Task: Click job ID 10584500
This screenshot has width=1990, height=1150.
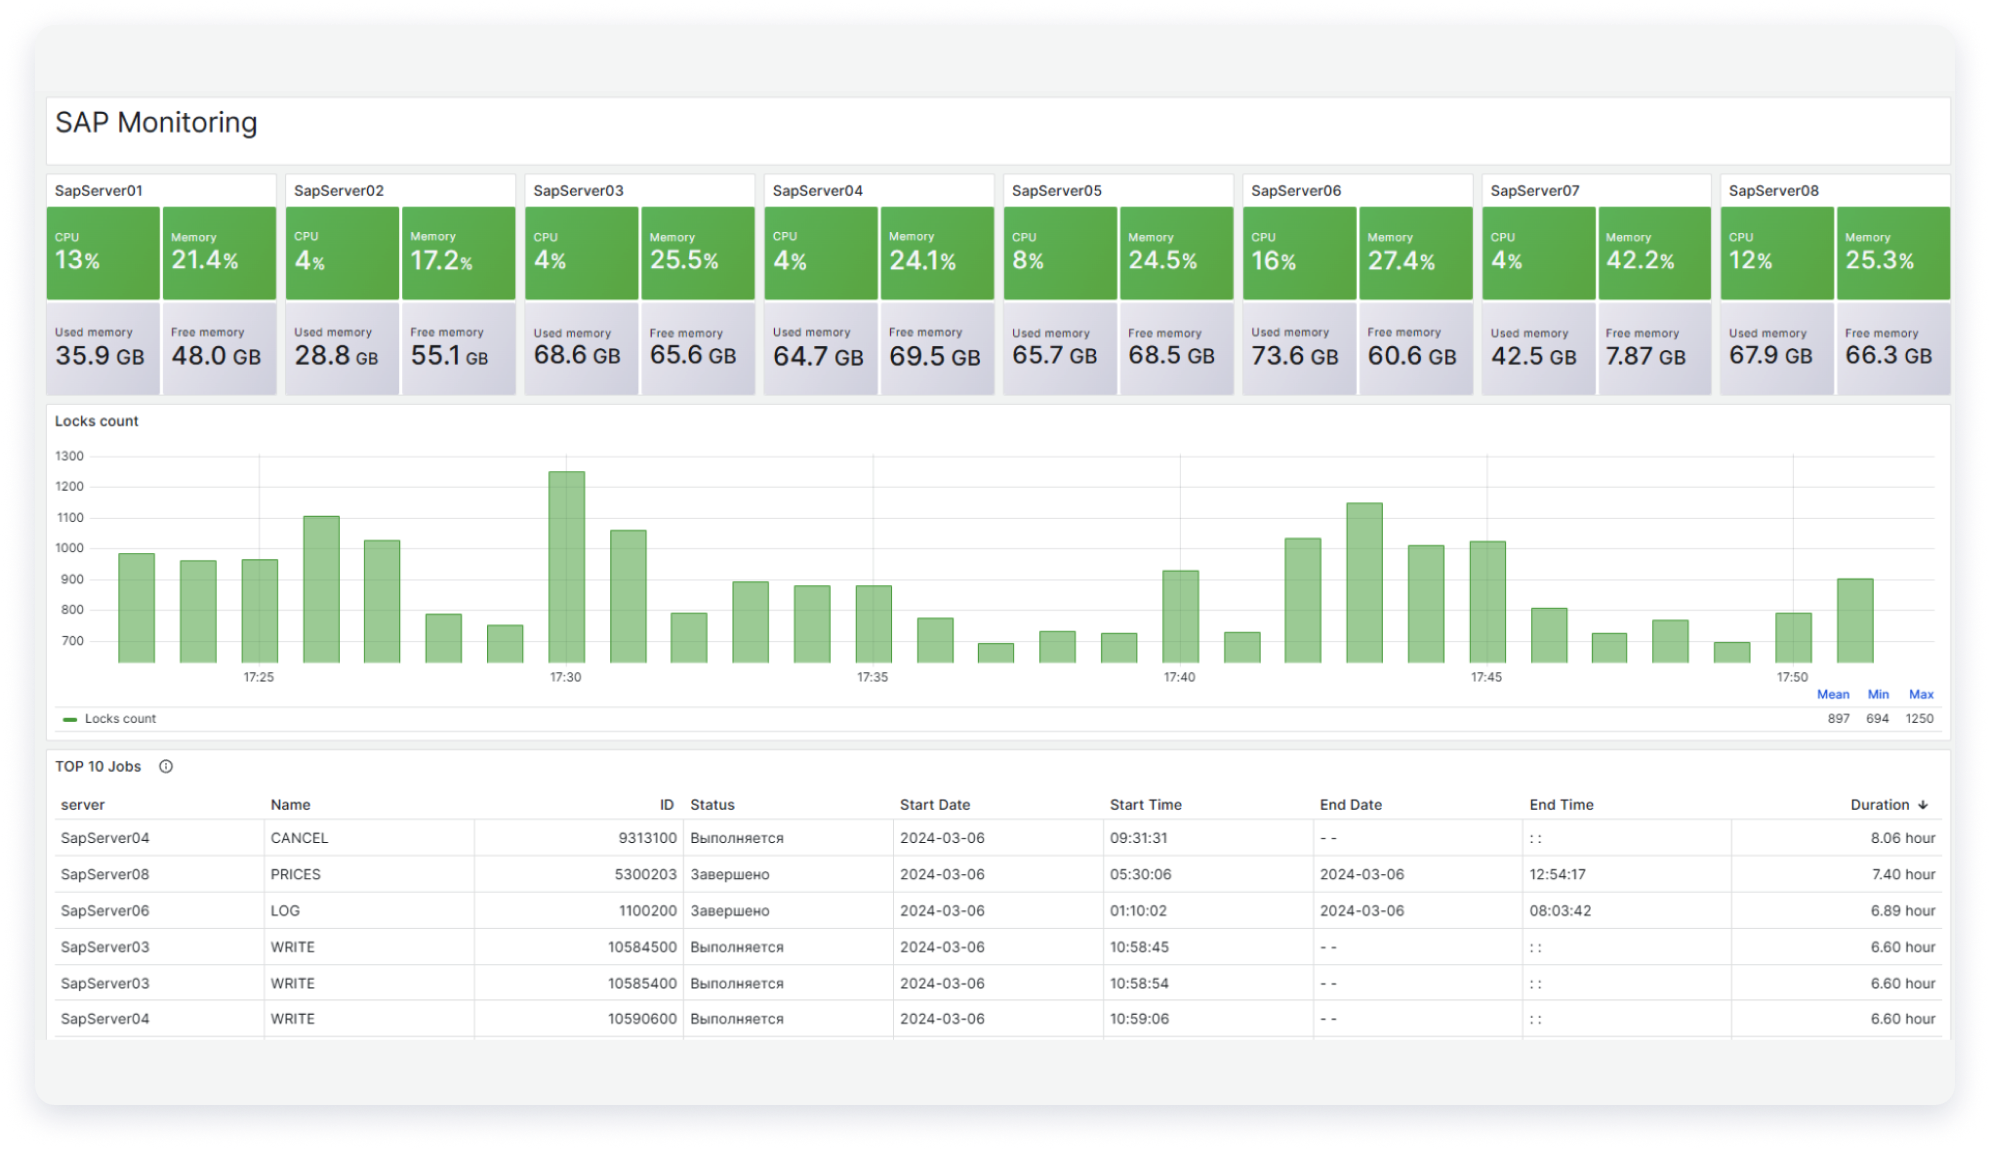Action: pyautogui.click(x=642, y=947)
